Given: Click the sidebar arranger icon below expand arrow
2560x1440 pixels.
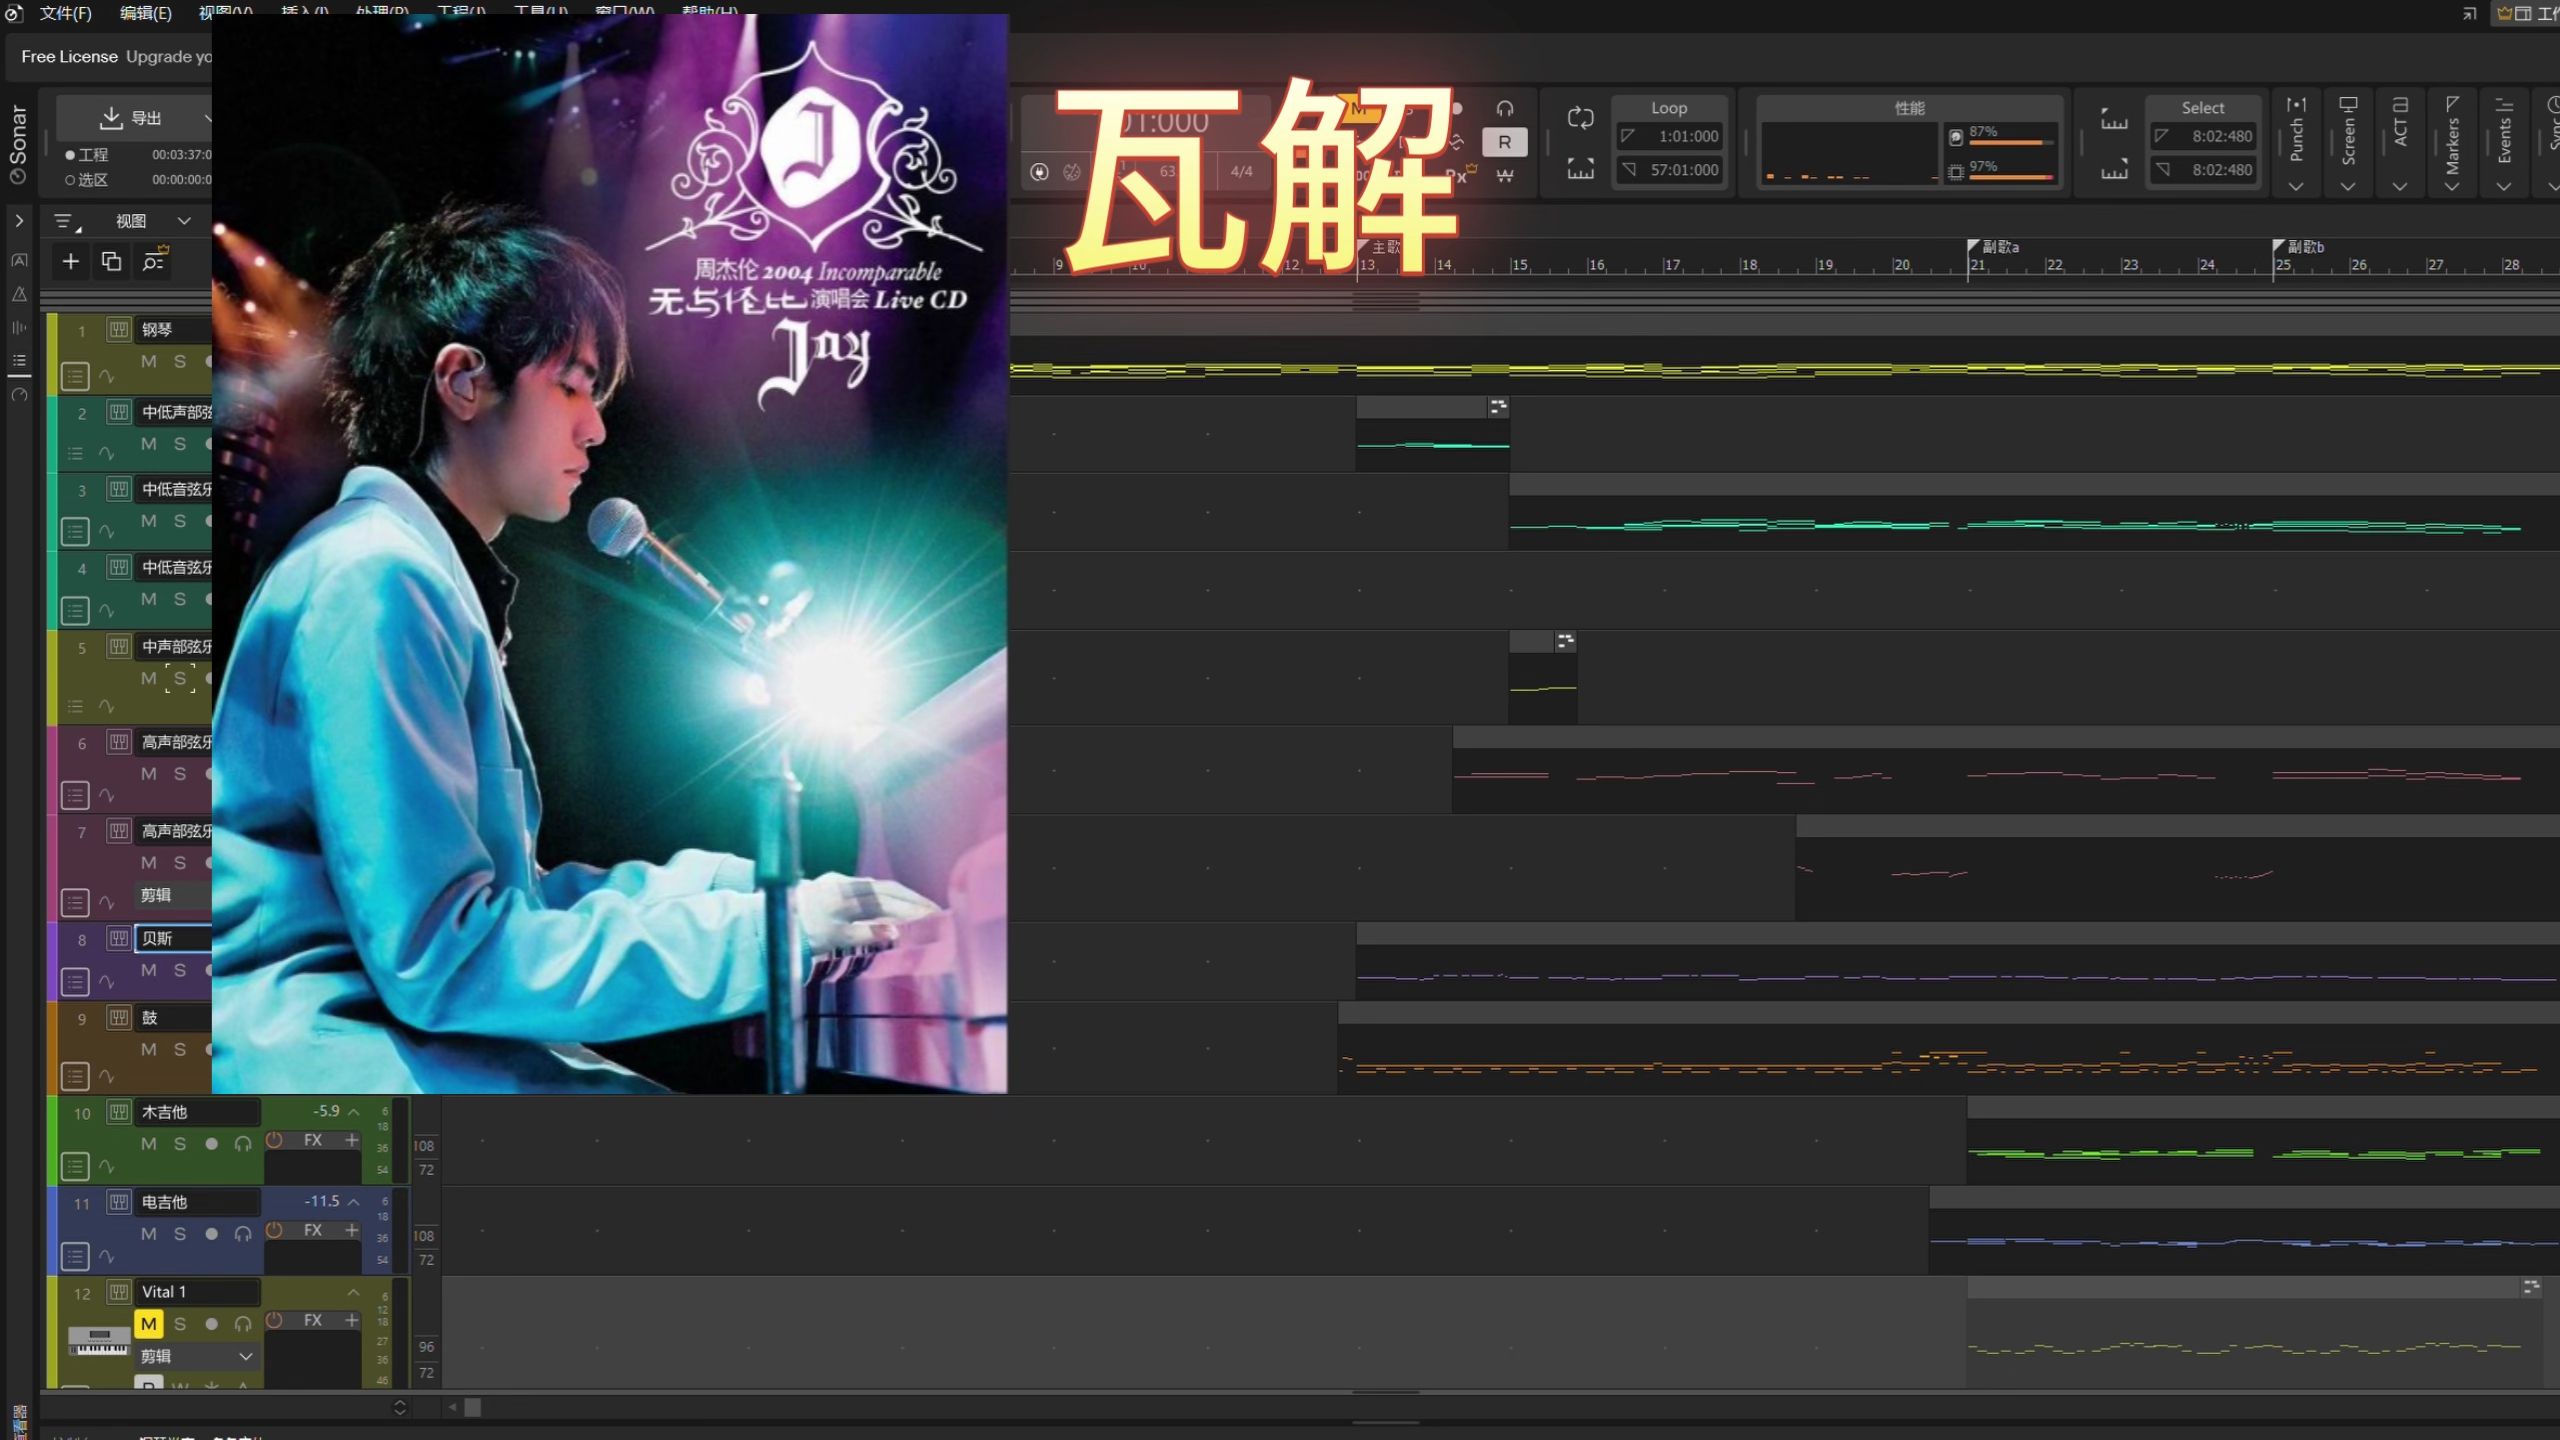Looking at the screenshot, I should 19,260.
